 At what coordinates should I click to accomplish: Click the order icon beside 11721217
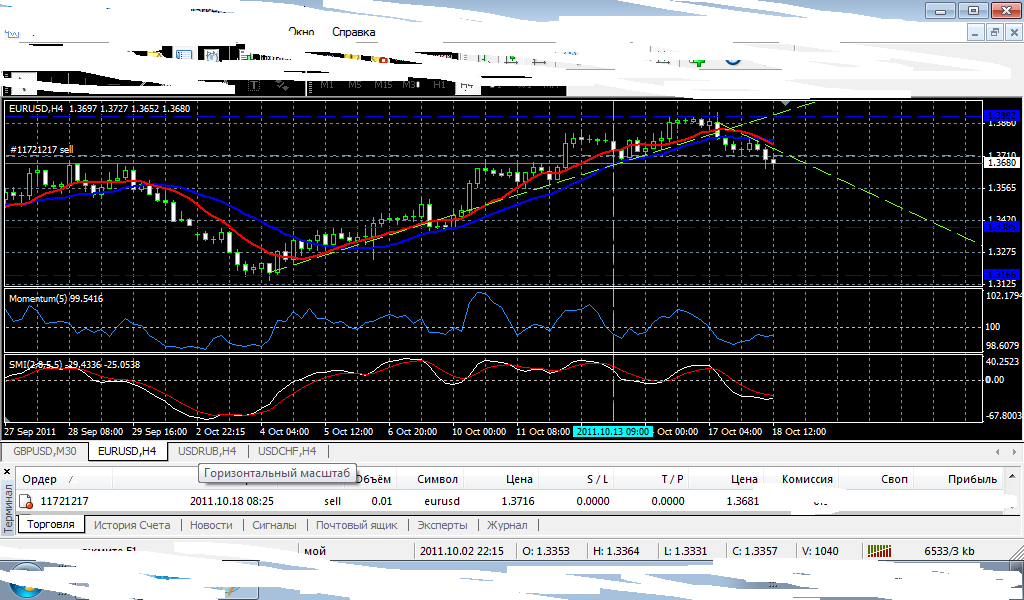[26, 501]
